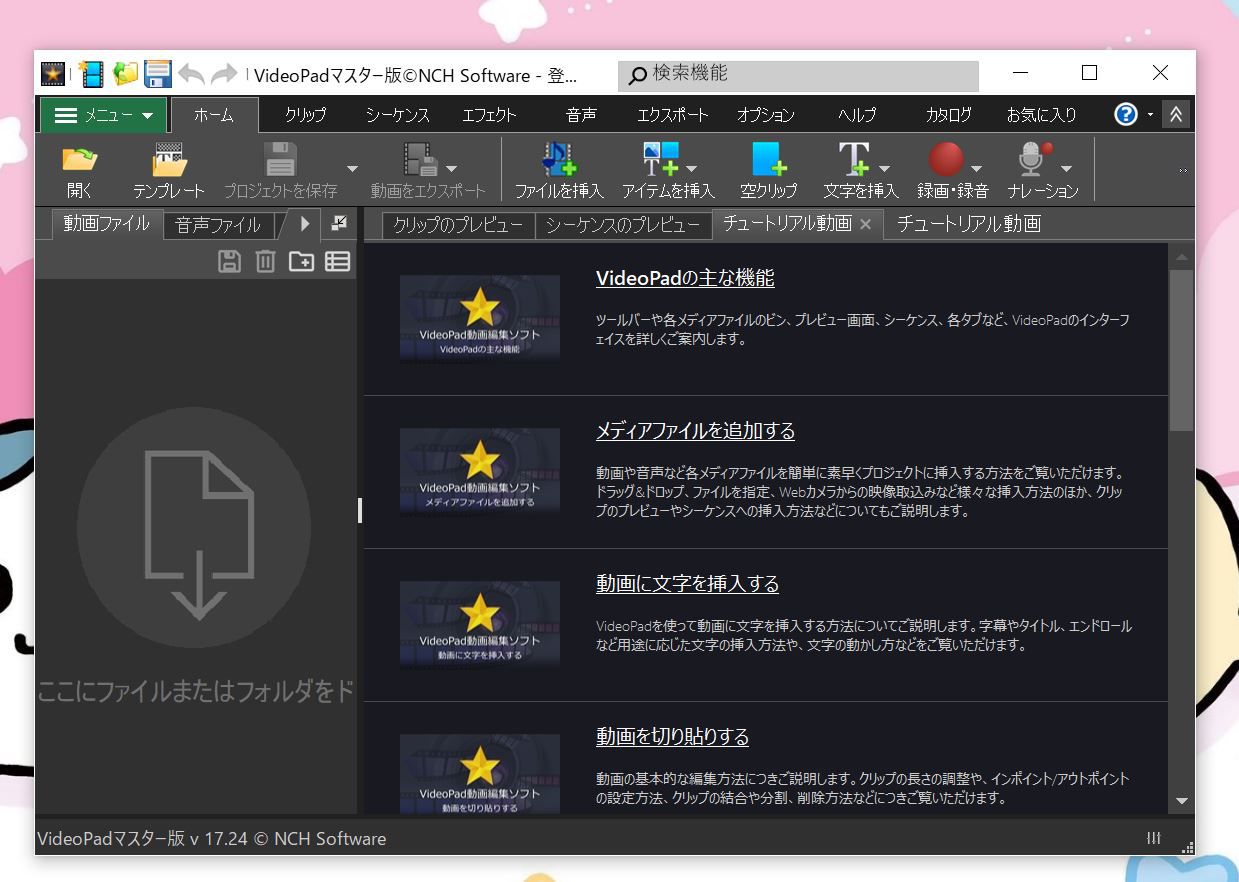1239x882 pixels.
Task: Start 録画・録音 recording with red button
Action: (945, 159)
